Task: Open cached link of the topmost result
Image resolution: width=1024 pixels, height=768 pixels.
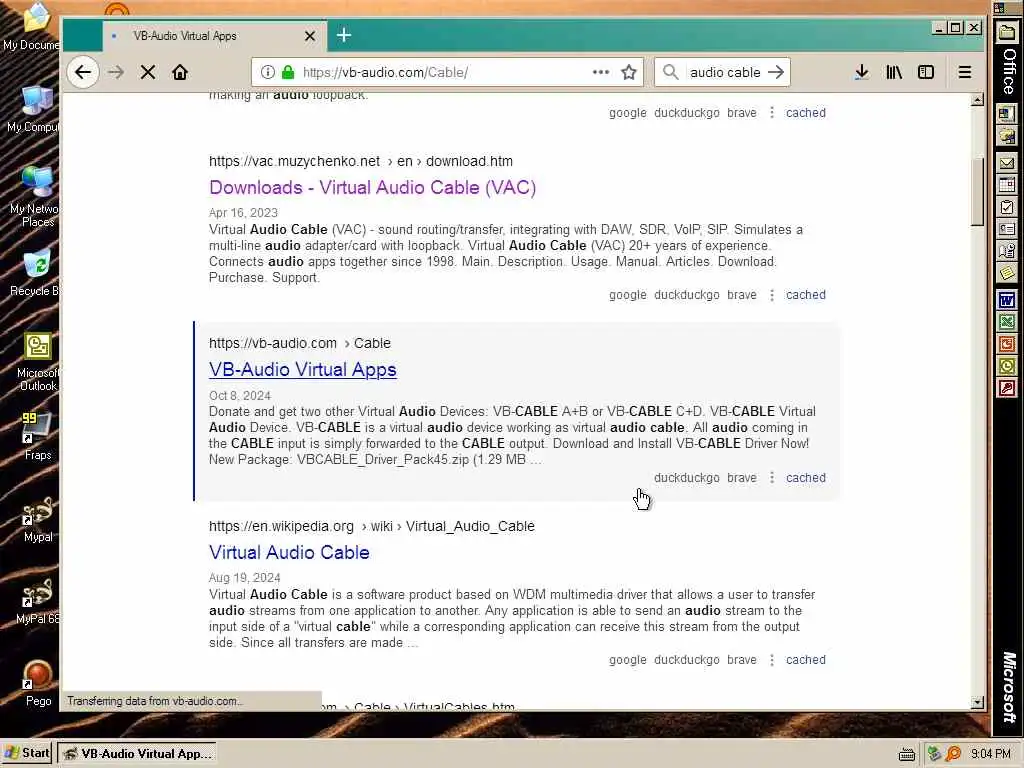Action: pos(806,112)
